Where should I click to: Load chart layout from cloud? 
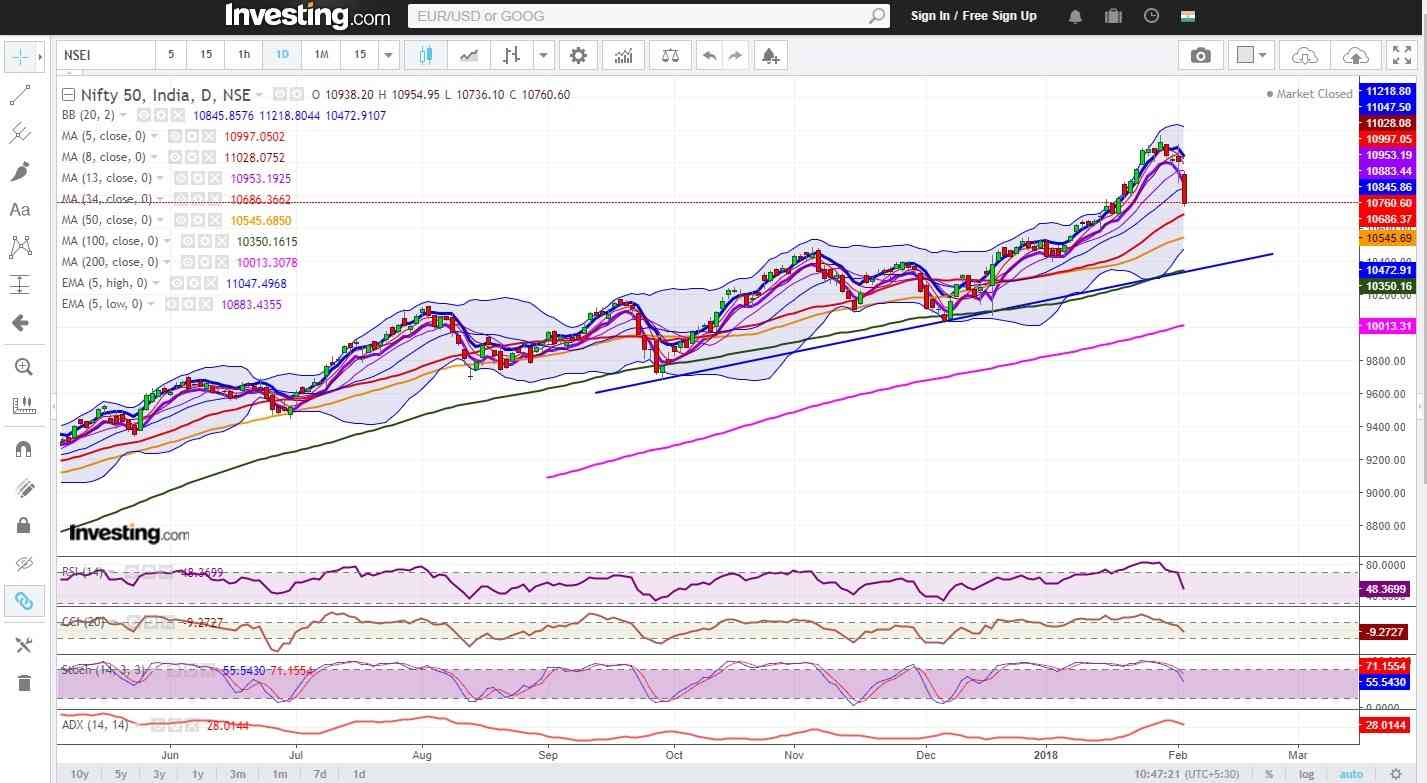tap(1304, 55)
